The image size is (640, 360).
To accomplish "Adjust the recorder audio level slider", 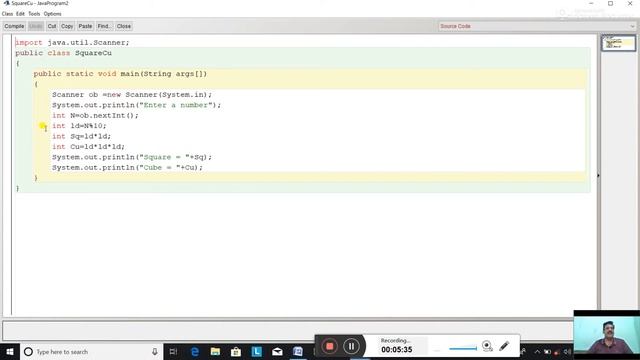I will pyautogui.click(x=463, y=349).
